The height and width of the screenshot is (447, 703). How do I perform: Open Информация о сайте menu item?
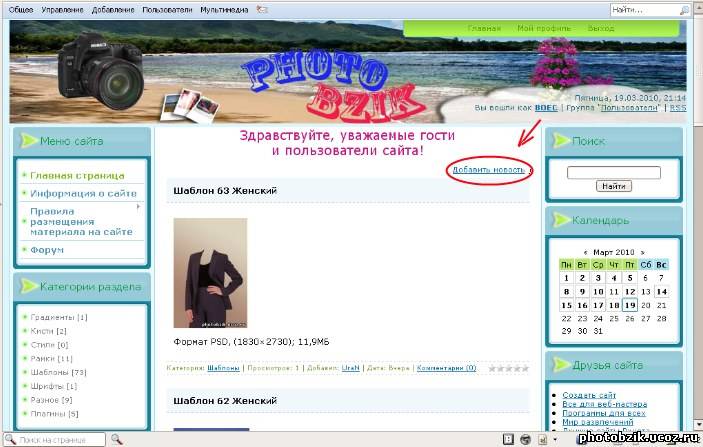83,194
